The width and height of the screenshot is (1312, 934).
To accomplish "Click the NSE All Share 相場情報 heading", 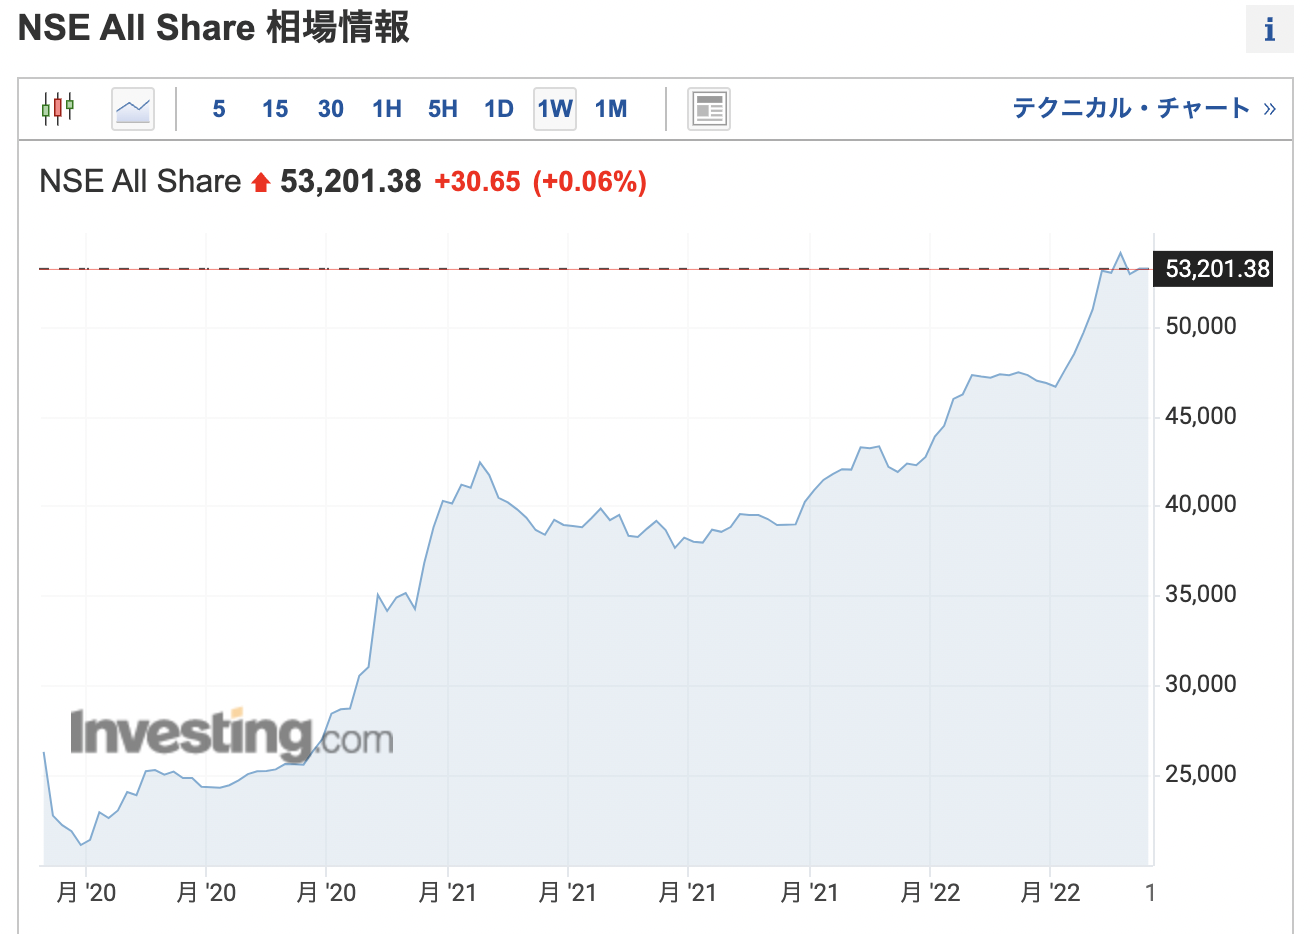I will (214, 27).
